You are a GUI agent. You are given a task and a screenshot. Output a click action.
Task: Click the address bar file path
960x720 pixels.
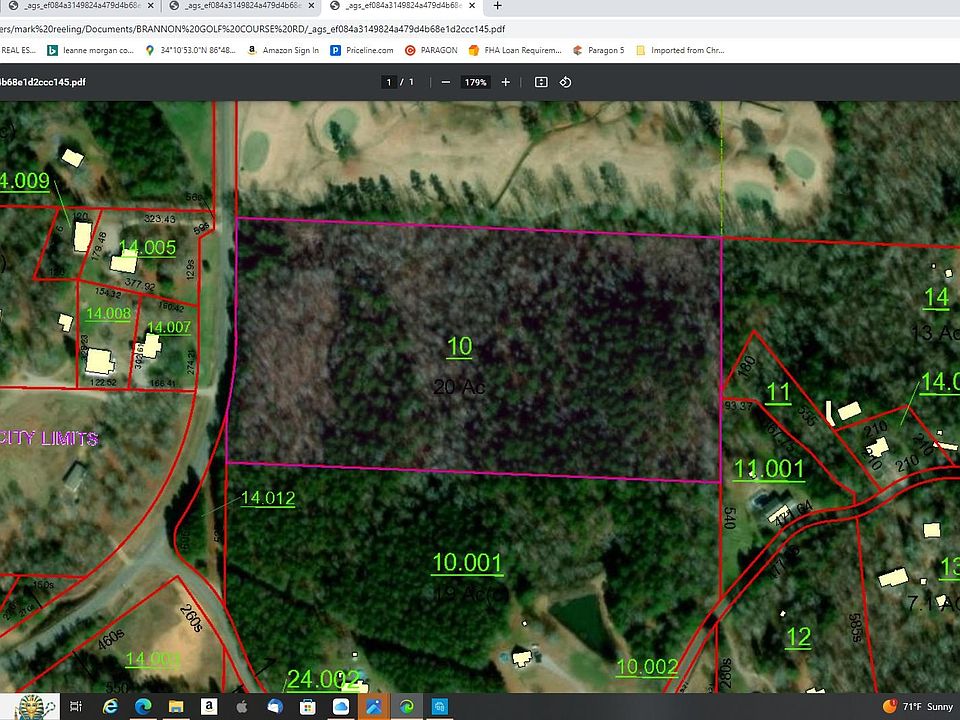252,29
